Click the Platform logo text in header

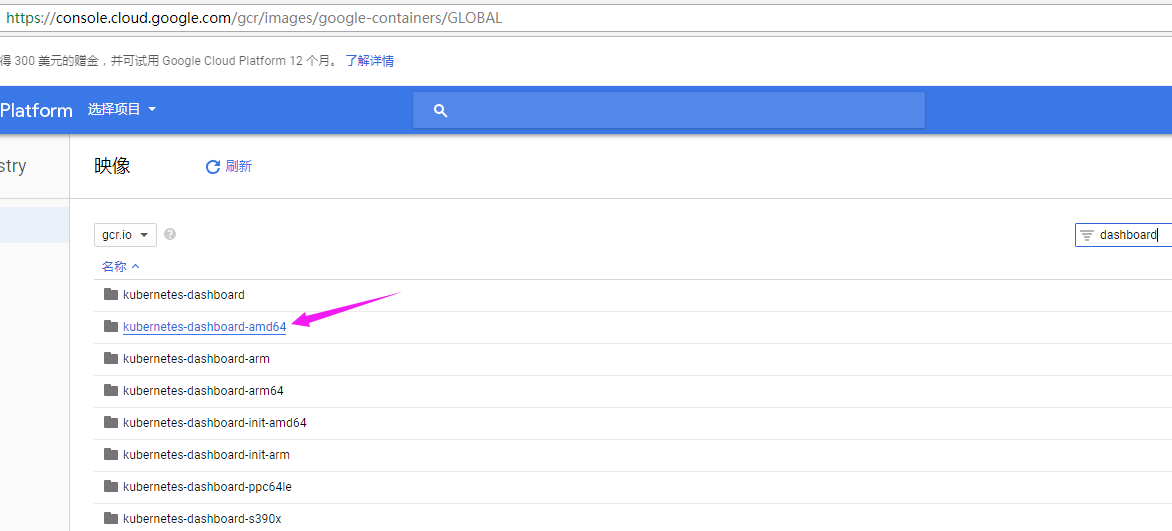click(x=36, y=111)
